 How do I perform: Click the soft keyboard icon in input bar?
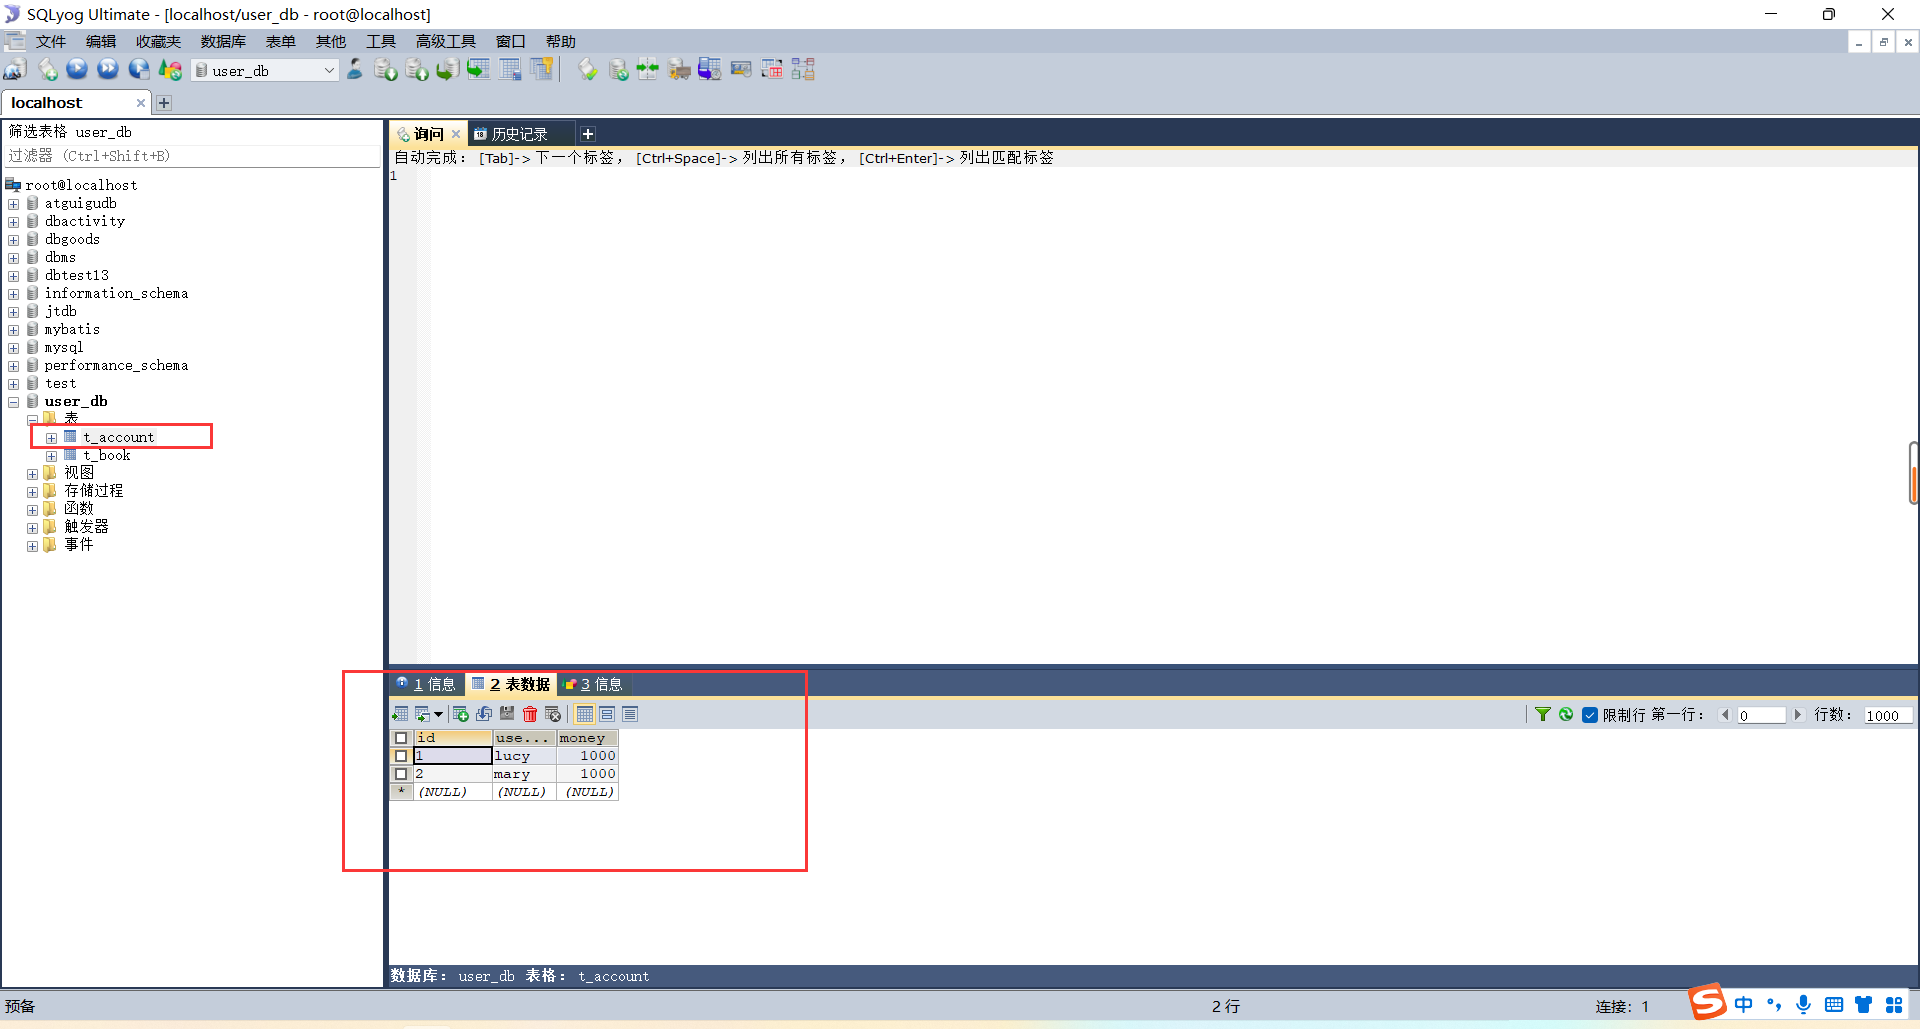pyautogui.click(x=1834, y=1005)
